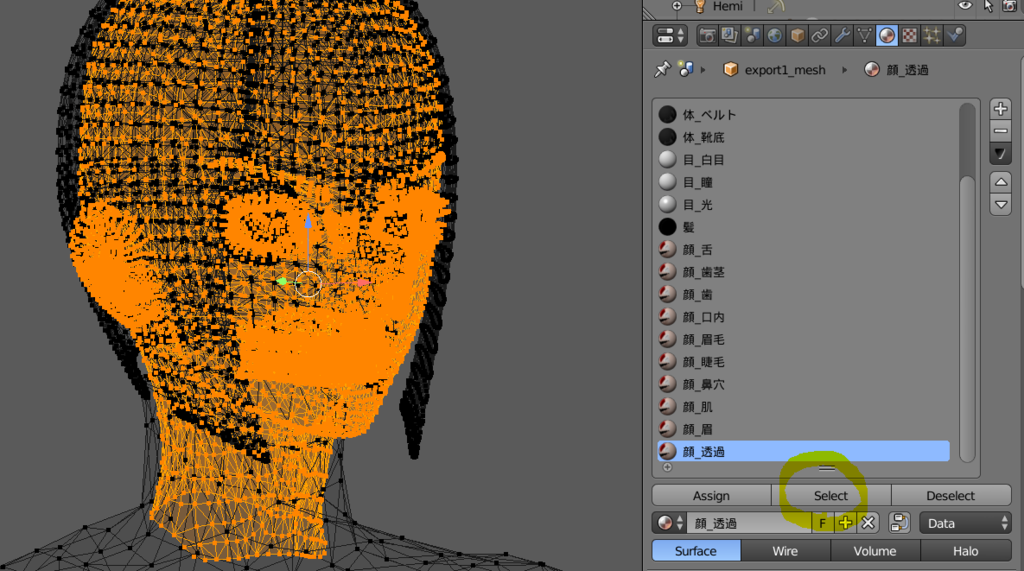Open the Particles properties tab (sparkles icon)

[932, 35]
